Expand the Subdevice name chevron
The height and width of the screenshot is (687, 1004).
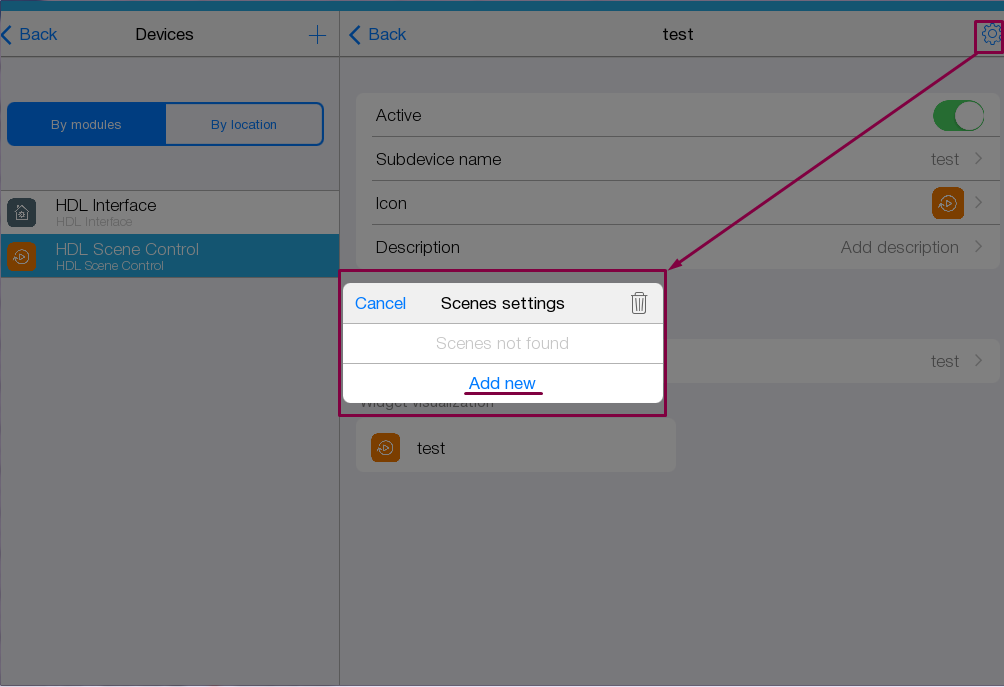pyautogui.click(x=978, y=159)
